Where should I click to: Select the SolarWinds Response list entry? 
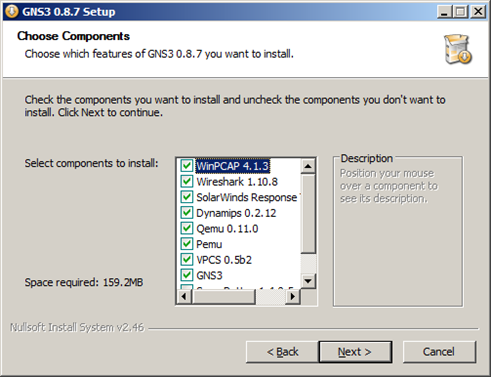pos(248,197)
